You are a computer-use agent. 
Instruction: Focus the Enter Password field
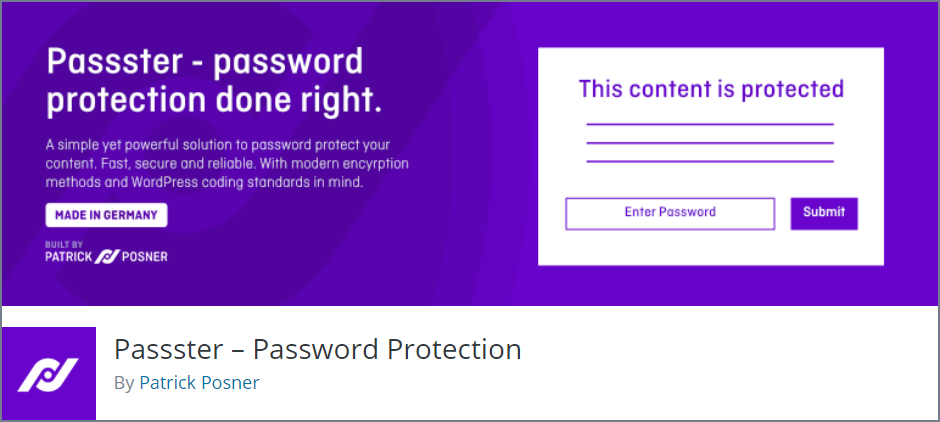pyautogui.click(x=670, y=213)
